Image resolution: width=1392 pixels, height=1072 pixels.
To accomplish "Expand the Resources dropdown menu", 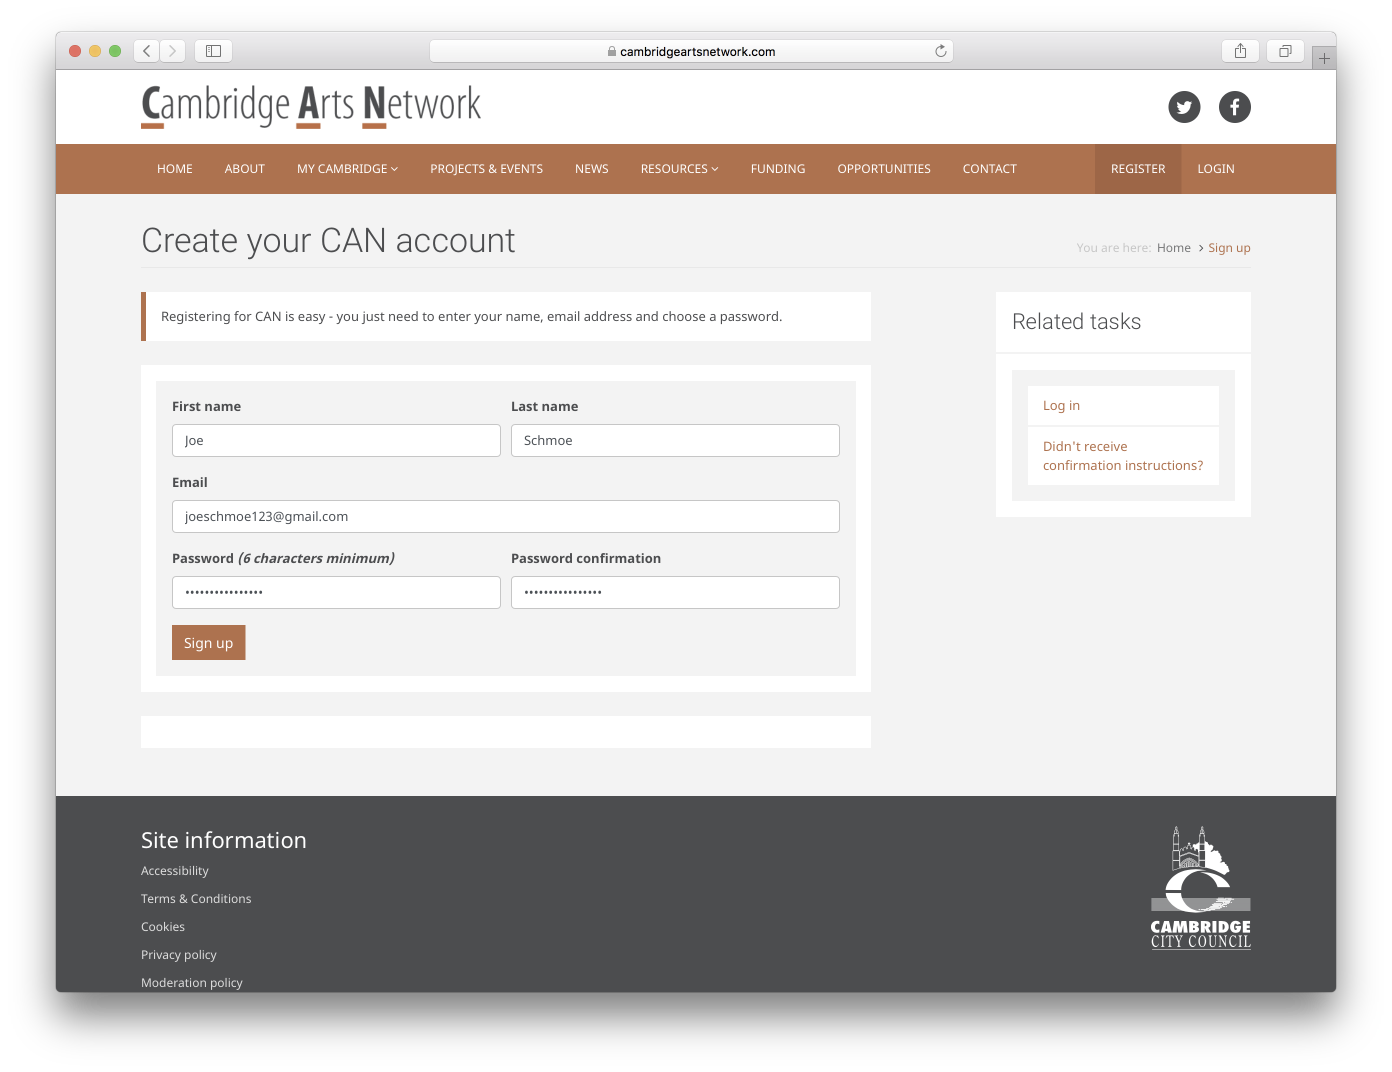I will [x=679, y=169].
